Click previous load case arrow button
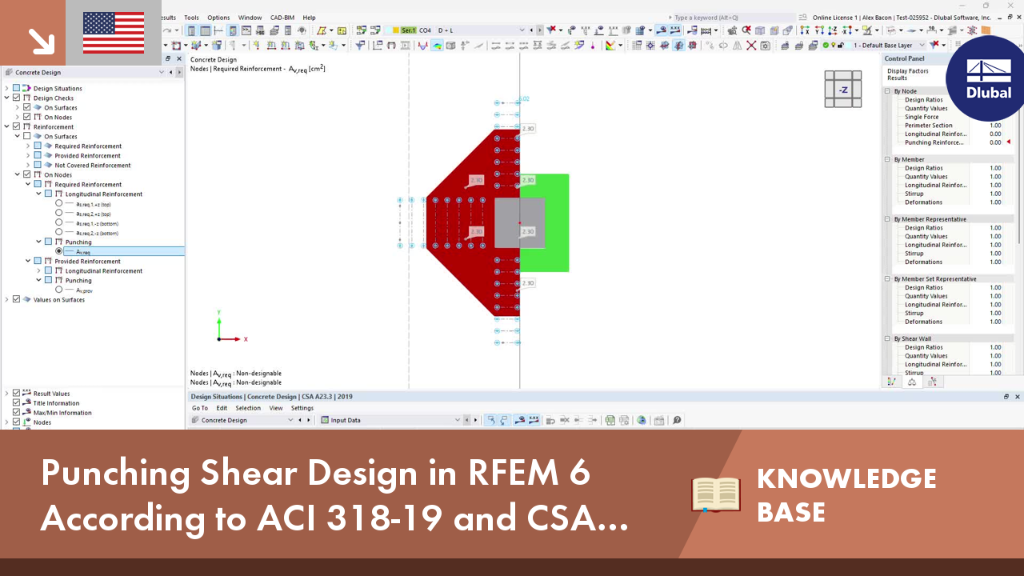Screen dimensions: 1024x576 [x=531, y=30]
